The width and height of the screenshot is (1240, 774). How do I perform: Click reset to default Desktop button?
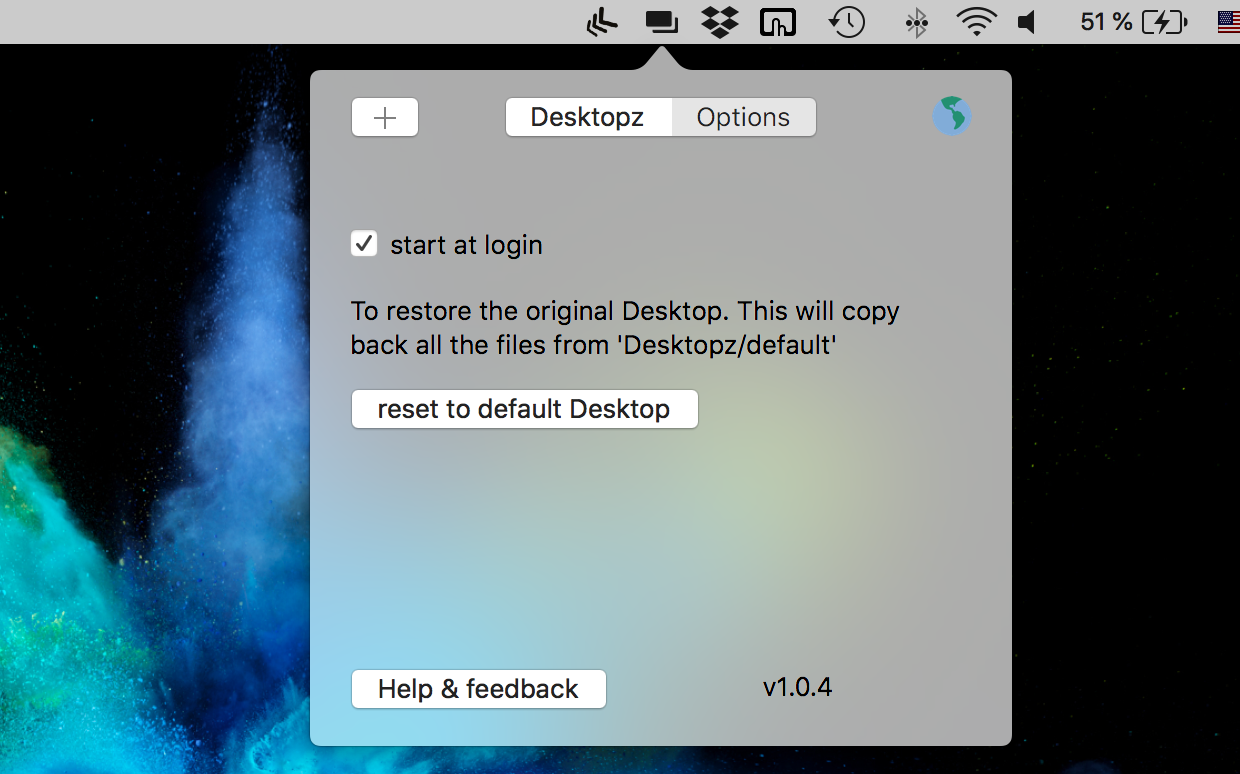tap(525, 409)
